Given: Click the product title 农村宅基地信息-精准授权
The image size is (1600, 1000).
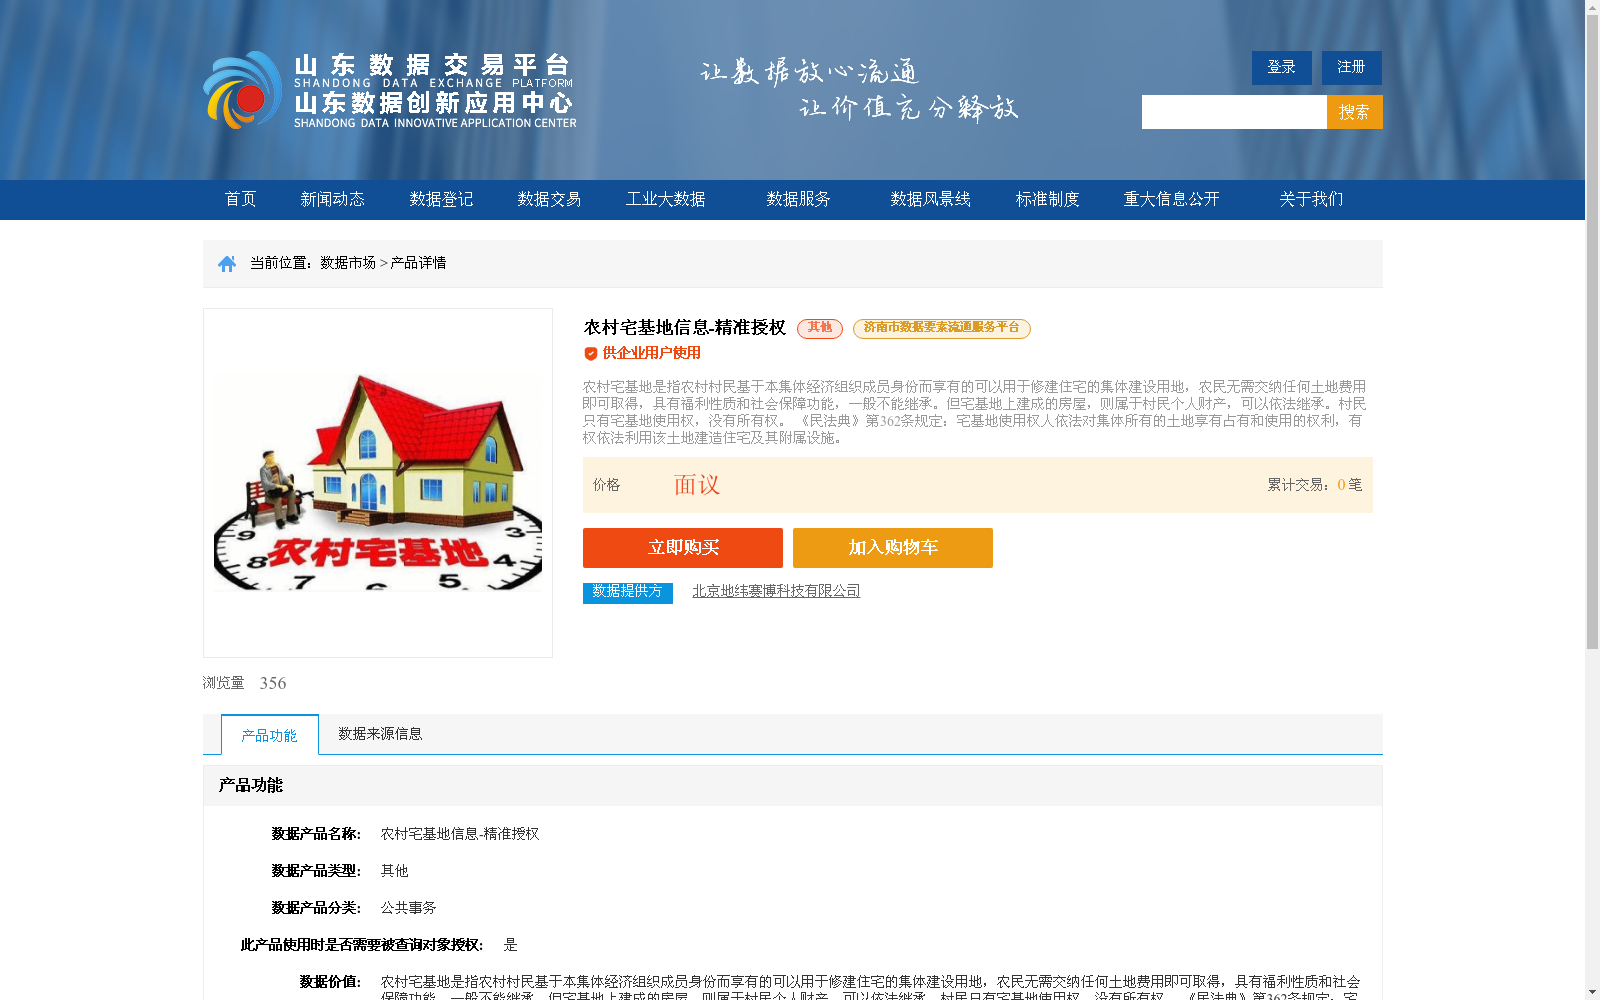Looking at the screenshot, I should (685, 328).
